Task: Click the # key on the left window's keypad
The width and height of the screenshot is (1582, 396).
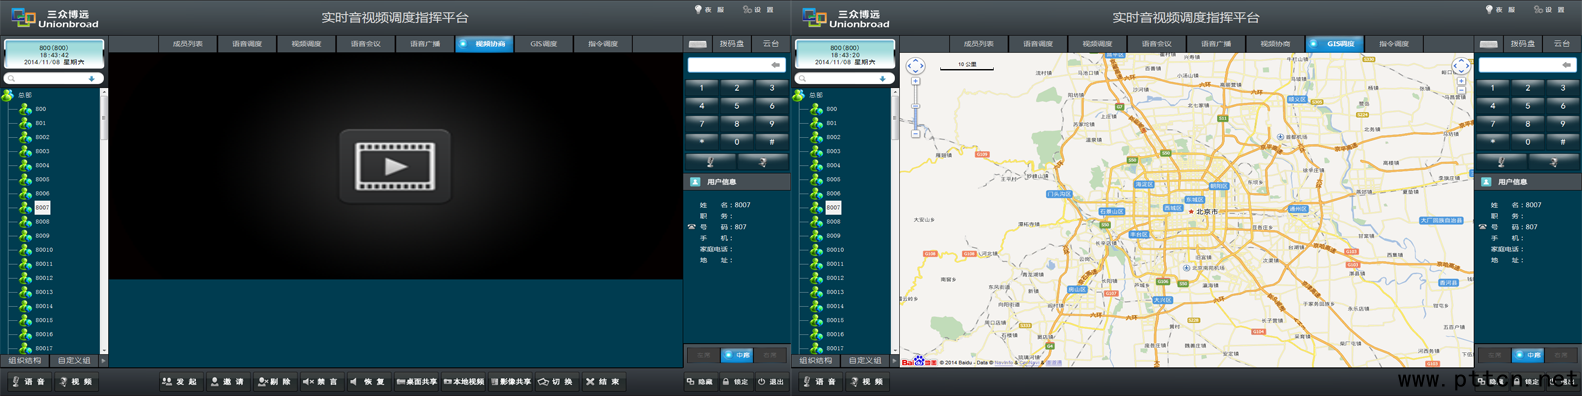Action: (772, 142)
